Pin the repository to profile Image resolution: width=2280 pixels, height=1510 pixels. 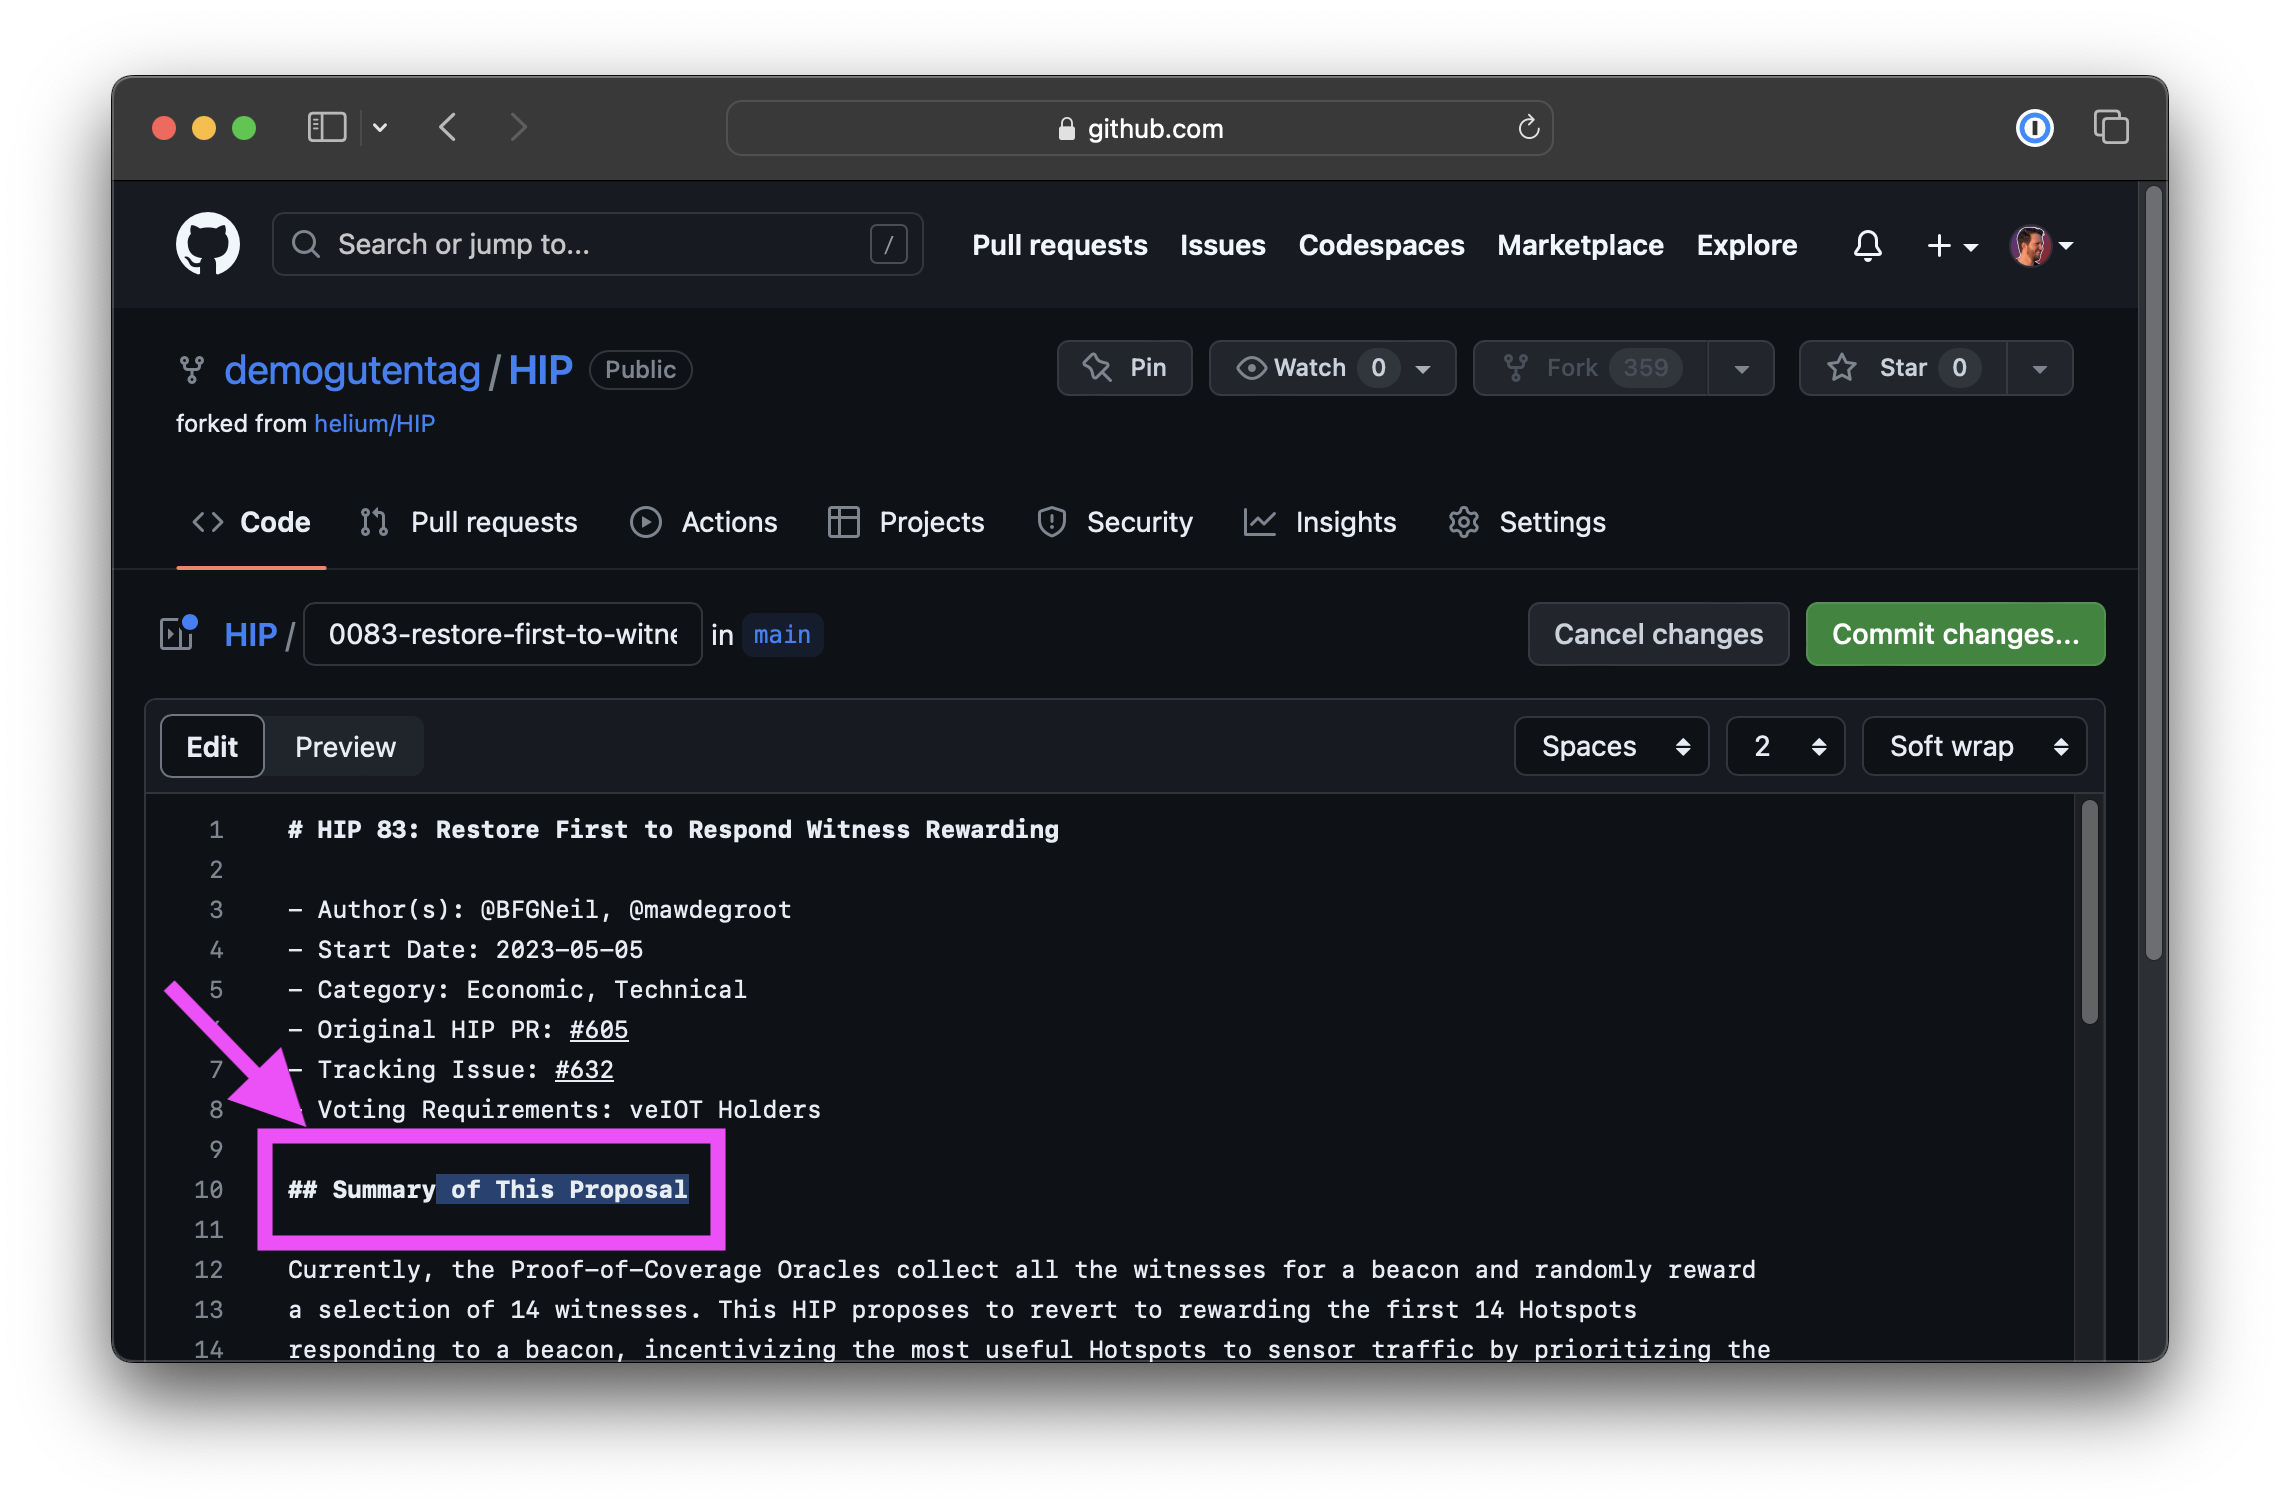click(x=1124, y=368)
